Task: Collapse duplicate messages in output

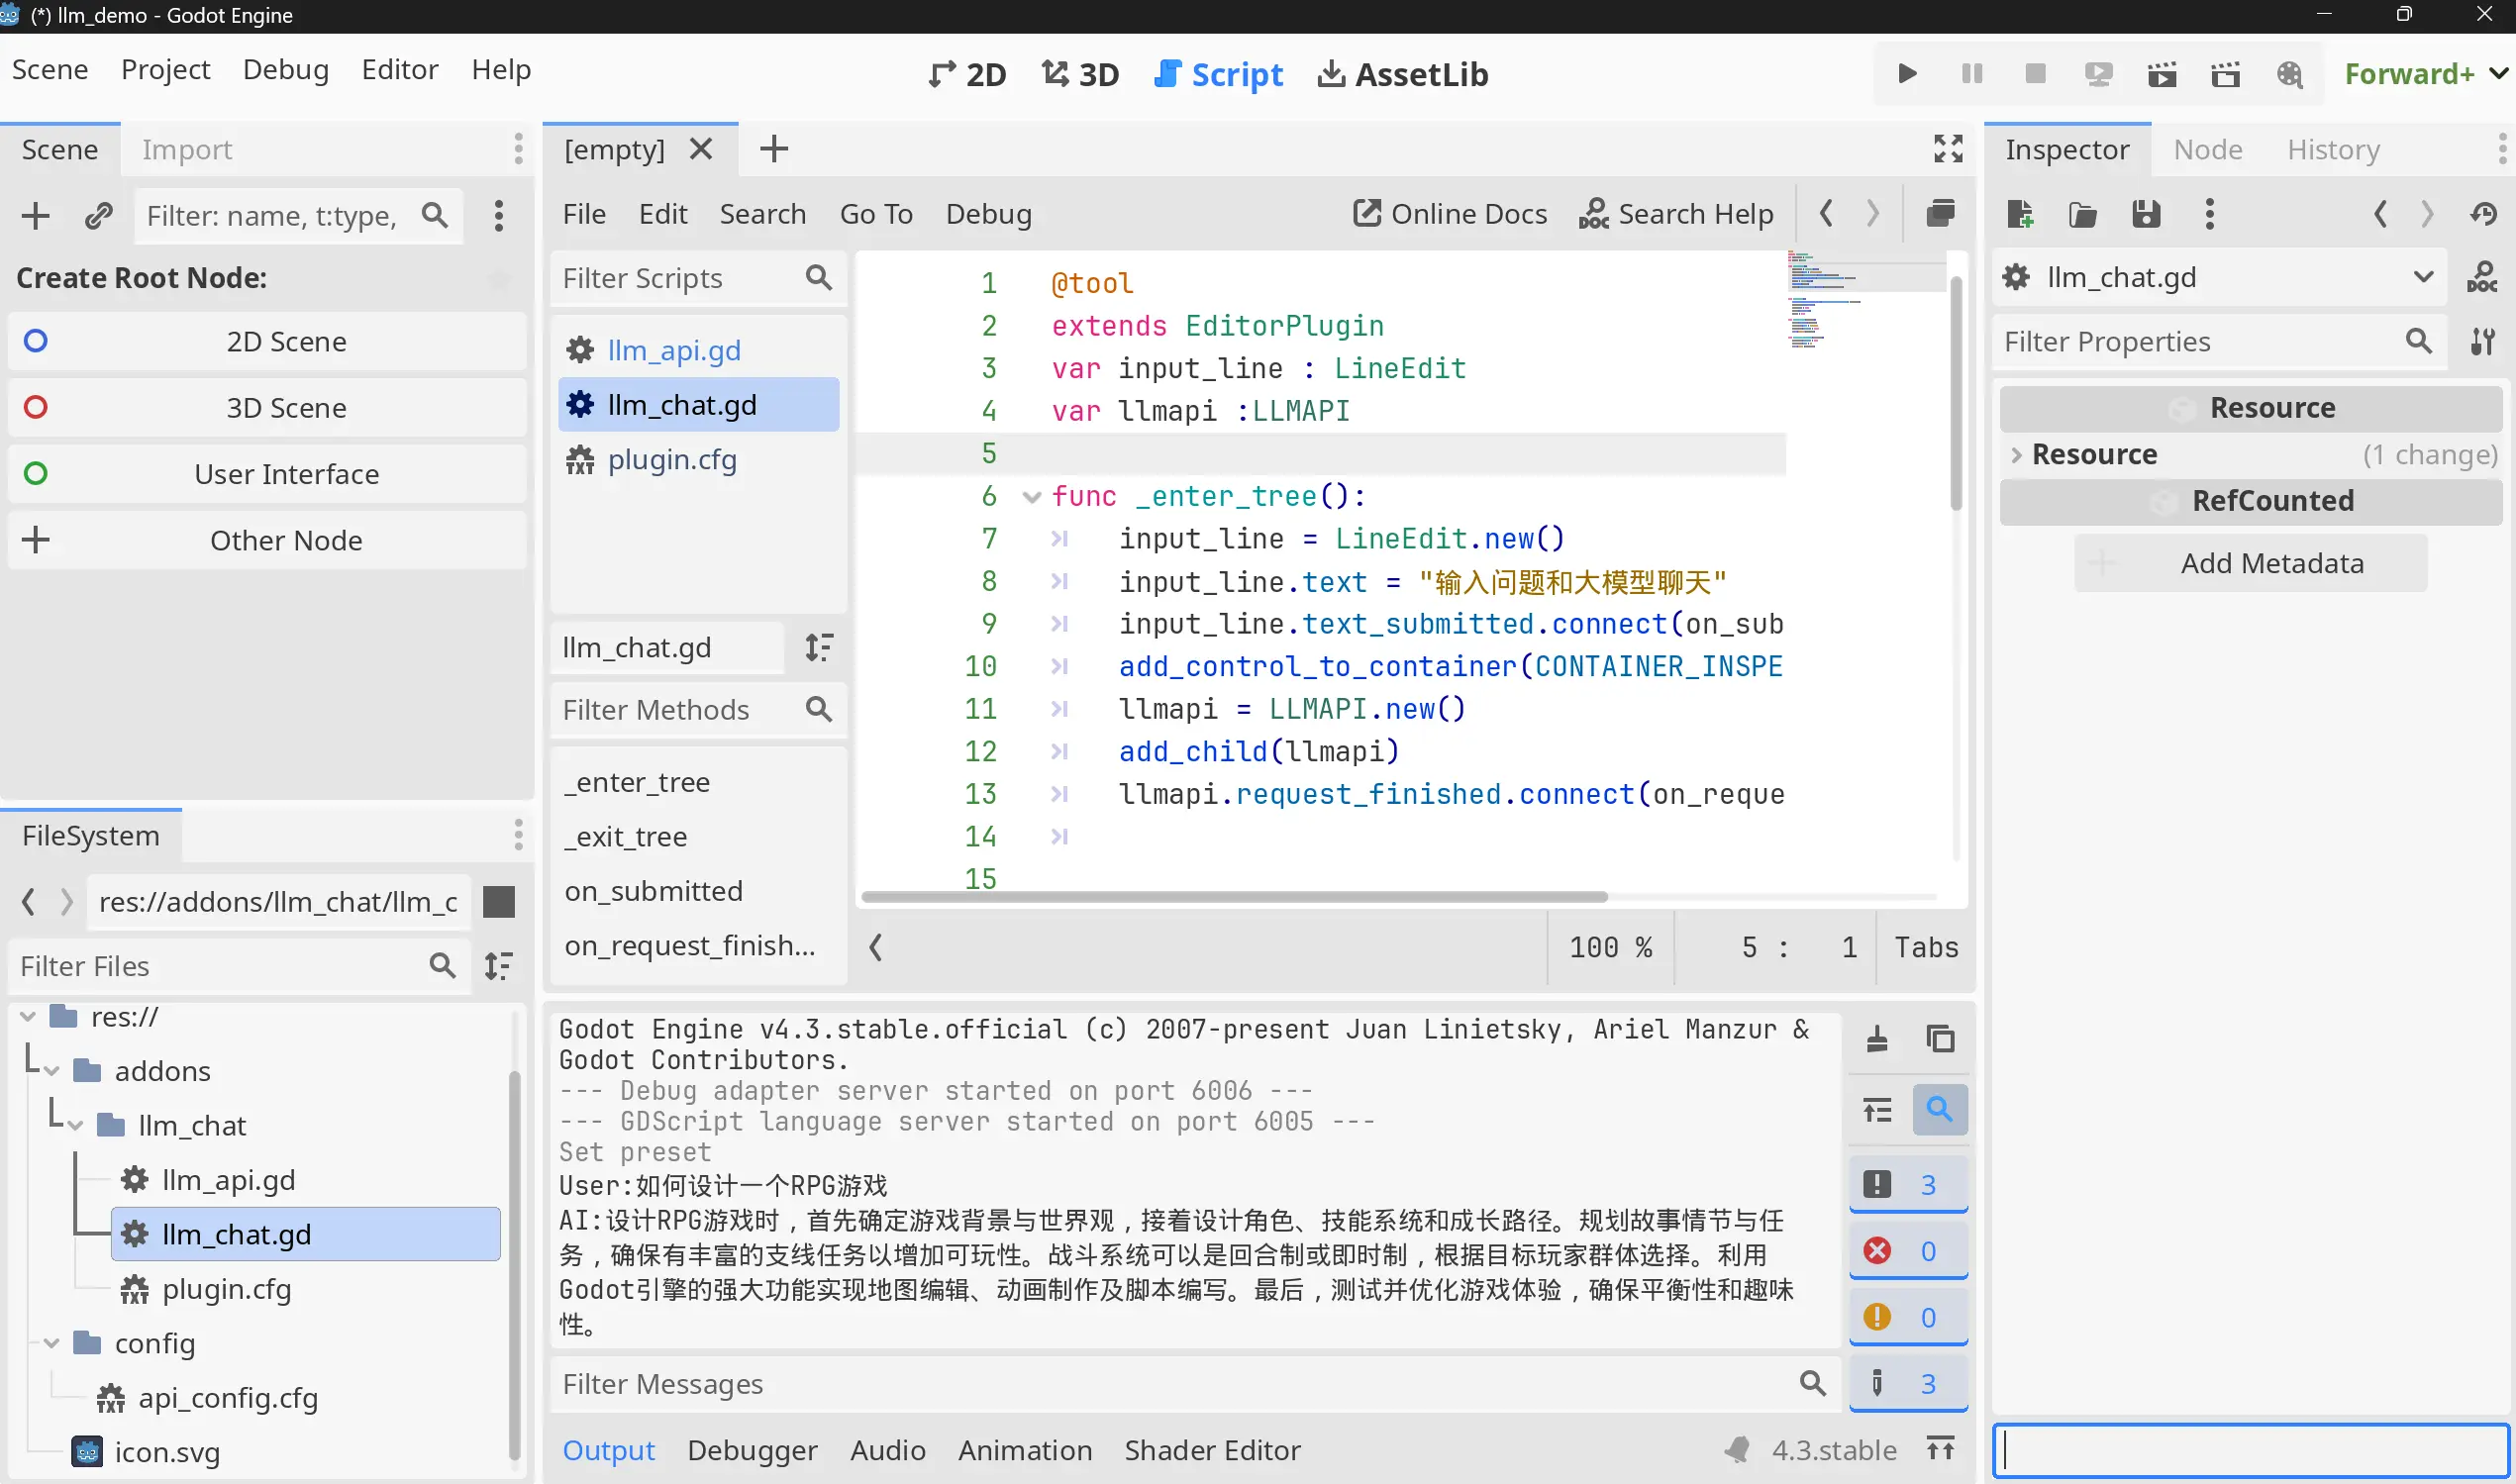Action: coord(1877,1110)
